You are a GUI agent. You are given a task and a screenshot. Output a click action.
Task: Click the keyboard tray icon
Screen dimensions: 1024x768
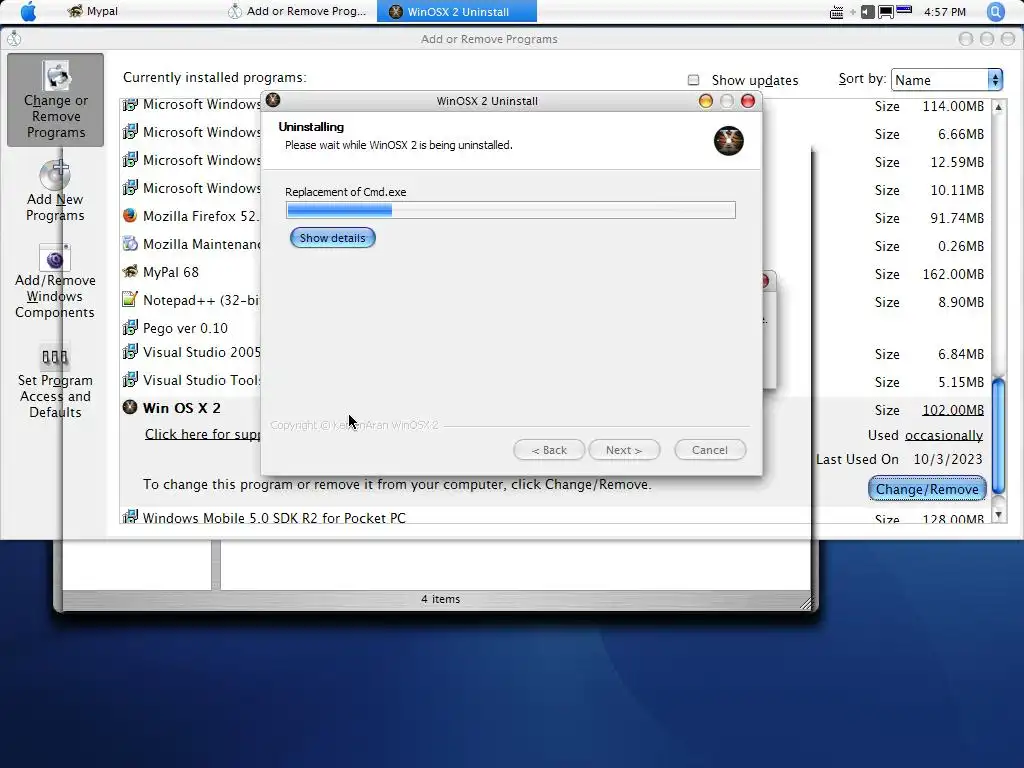click(836, 12)
